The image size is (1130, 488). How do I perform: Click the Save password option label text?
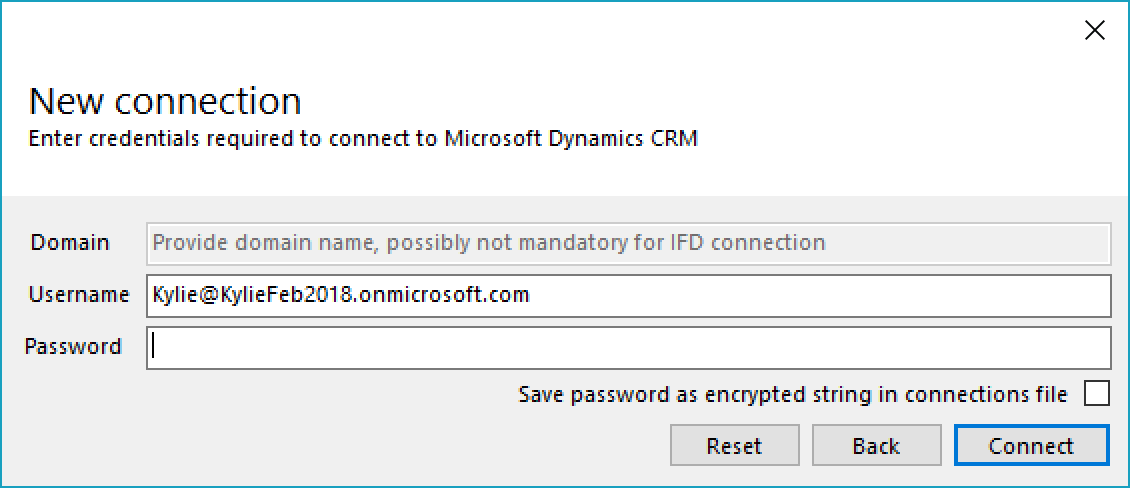click(x=793, y=395)
